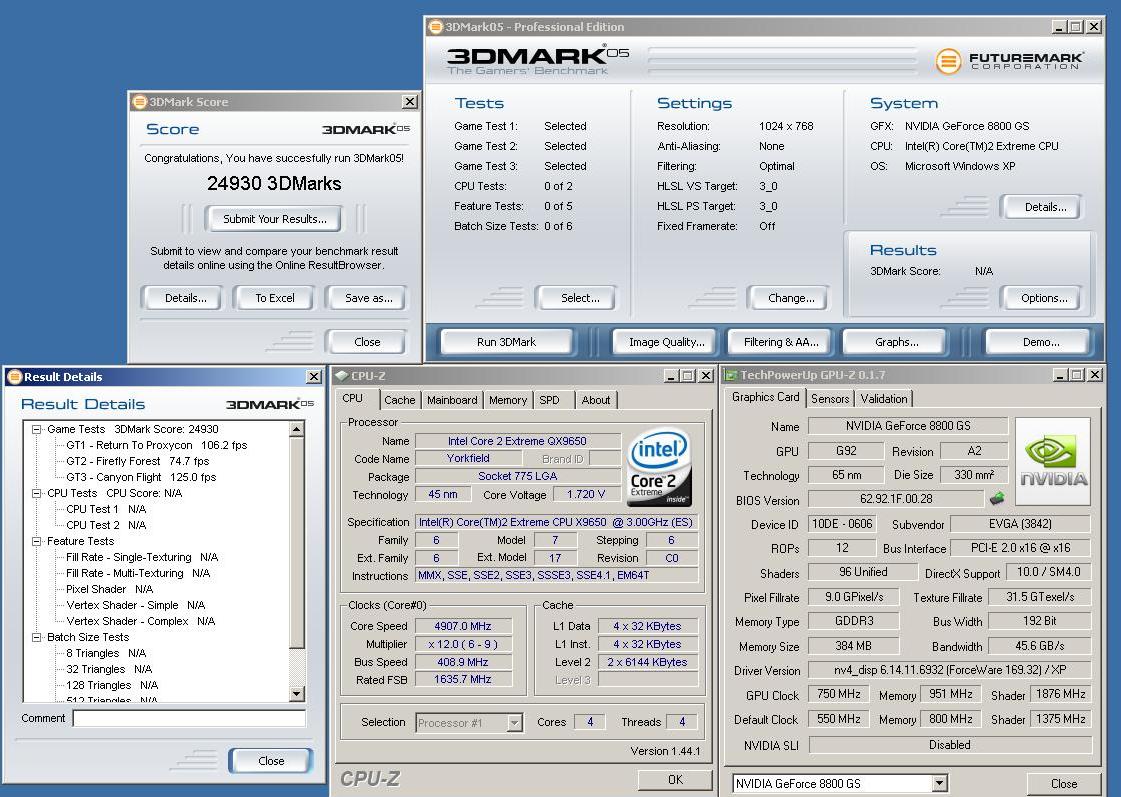Open the GPU selection dropdown in GPU-Z
Image resolution: width=1121 pixels, height=797 pixels.
pyautogui.click(x=939, y=783)
